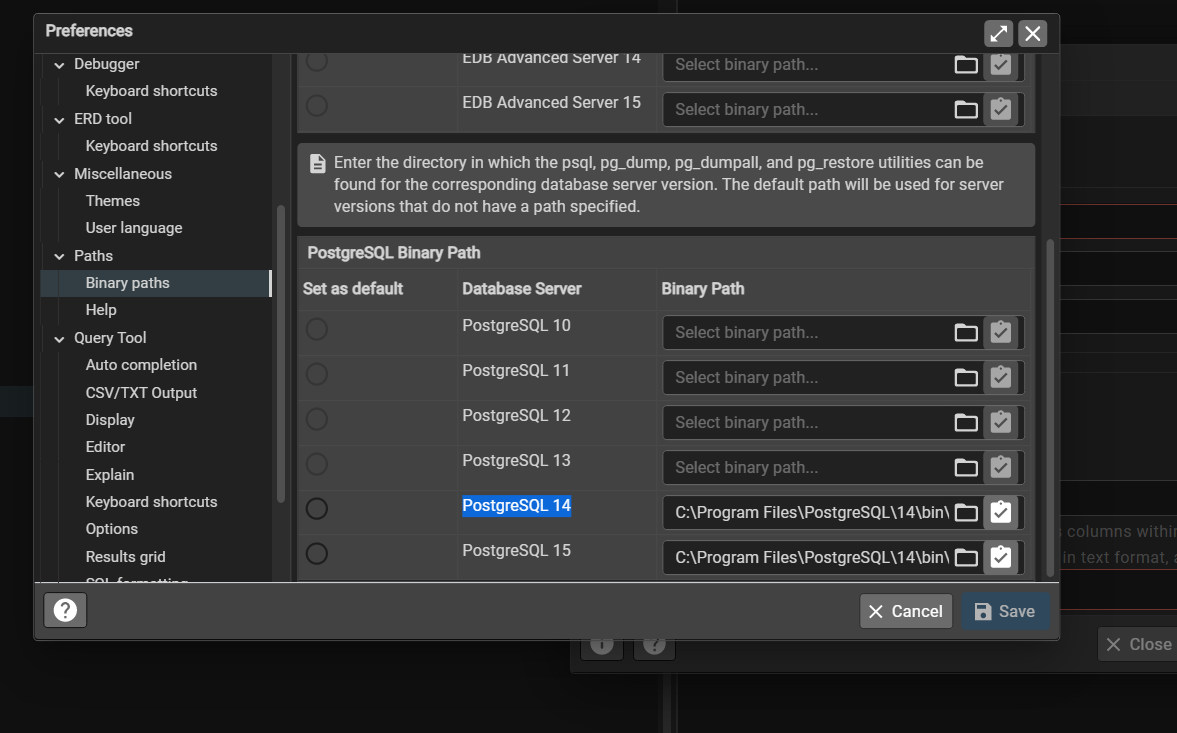The width and height of the screenshot is (1177, 733).
Task: Open Keyboard shortcuts under Debugger
Action: click(151, 91)
